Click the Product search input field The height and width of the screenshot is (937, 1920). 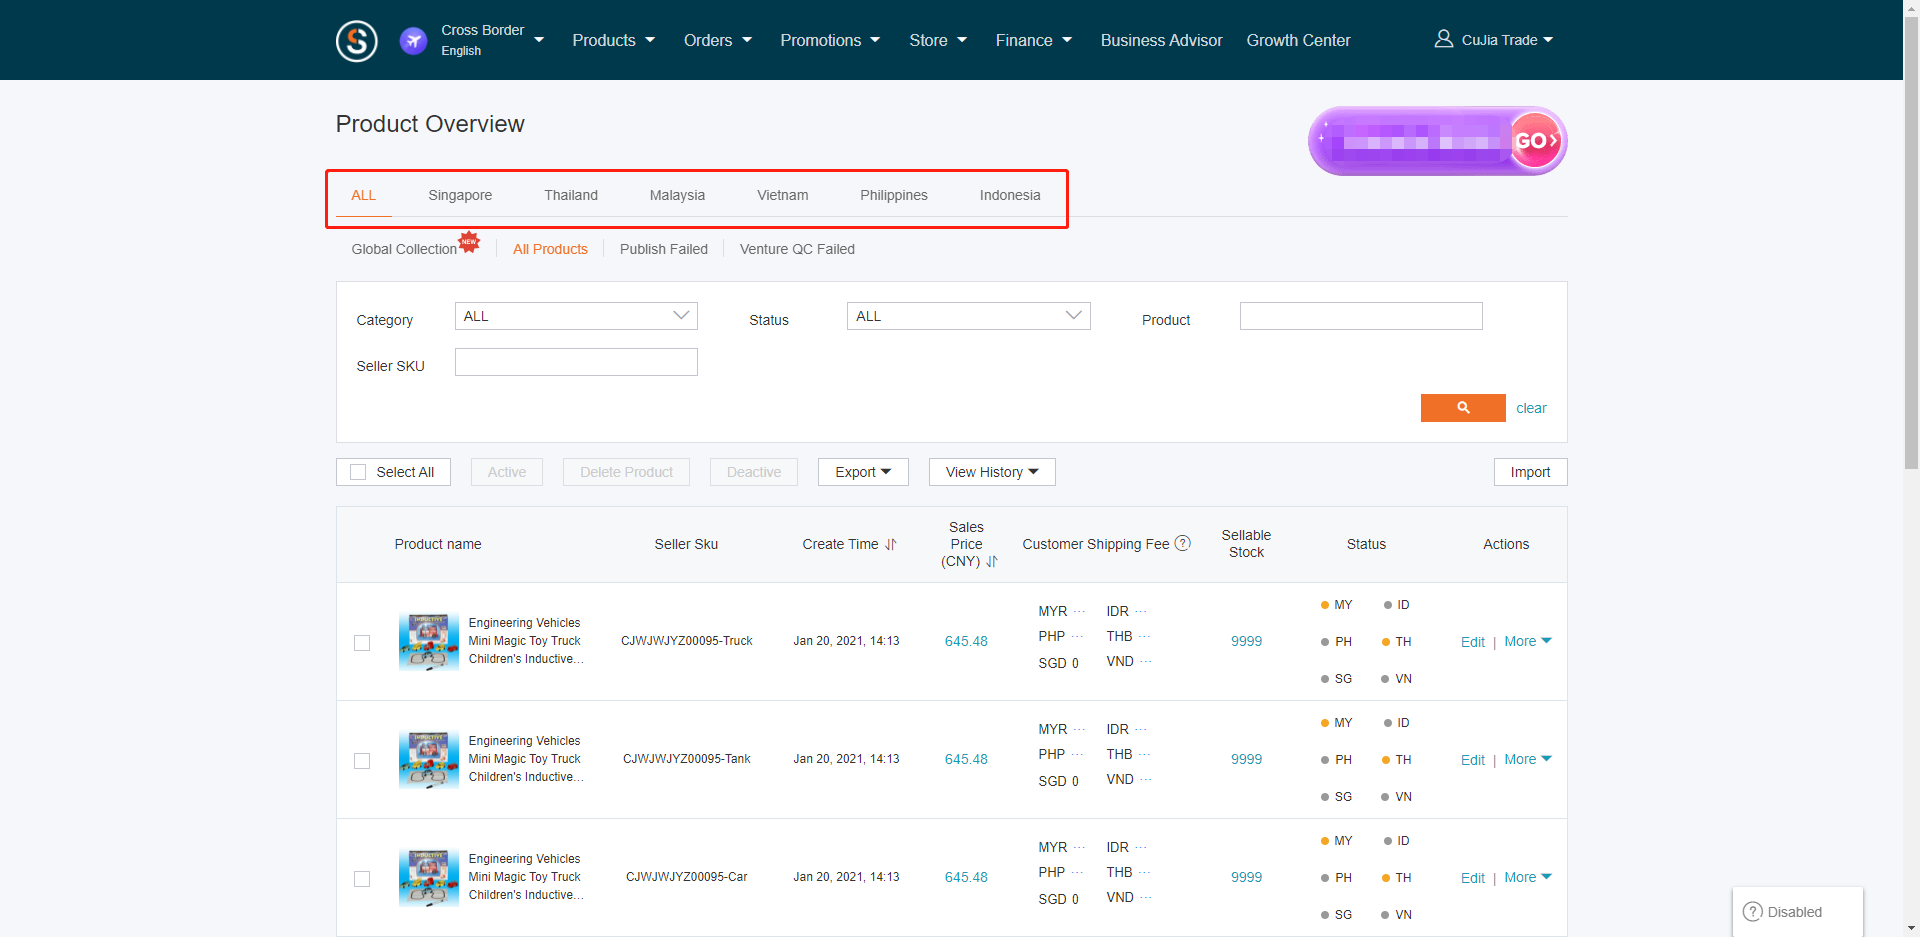1361,316
